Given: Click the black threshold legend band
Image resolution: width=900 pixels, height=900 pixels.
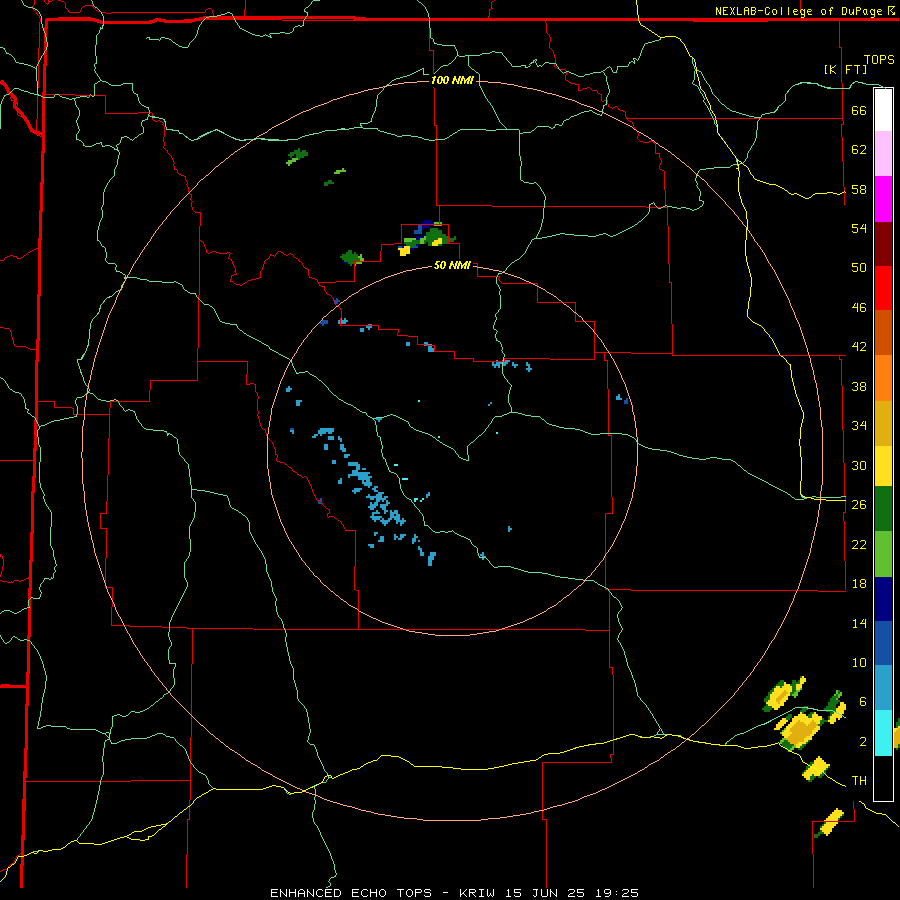Looking at the screenshot, I should [883, 778].
